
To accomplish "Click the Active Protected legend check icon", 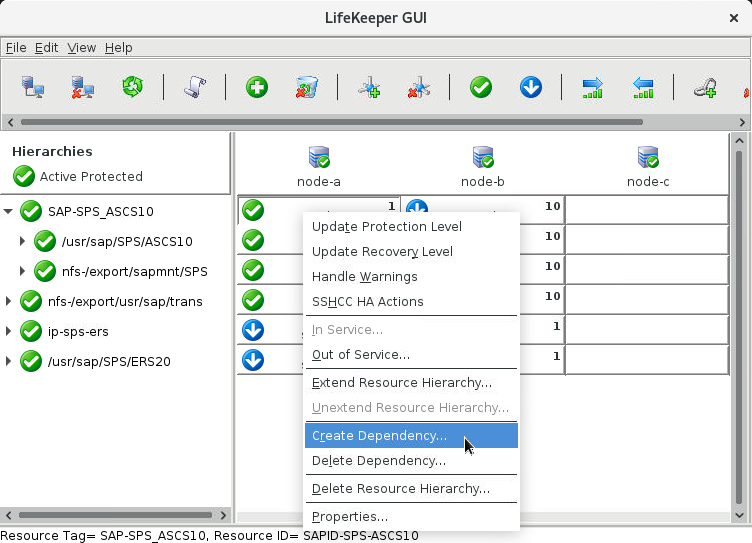I will coord(24,176).
